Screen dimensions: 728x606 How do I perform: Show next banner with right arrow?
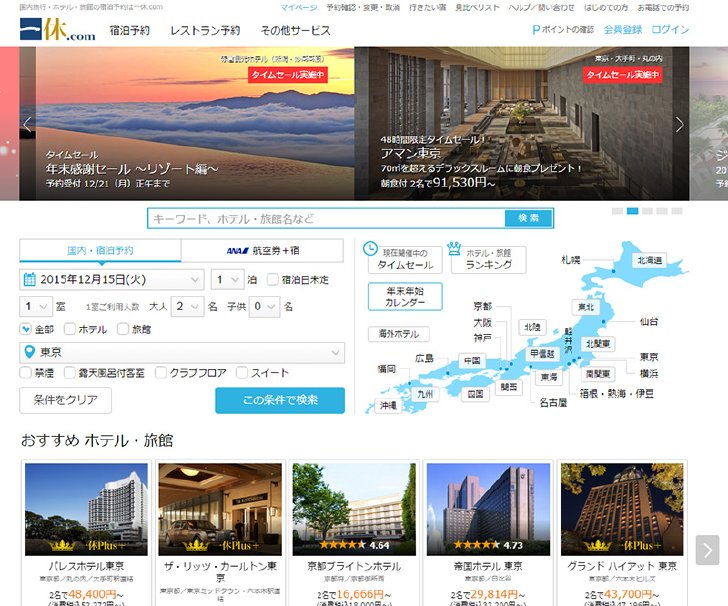coord(680,124)
